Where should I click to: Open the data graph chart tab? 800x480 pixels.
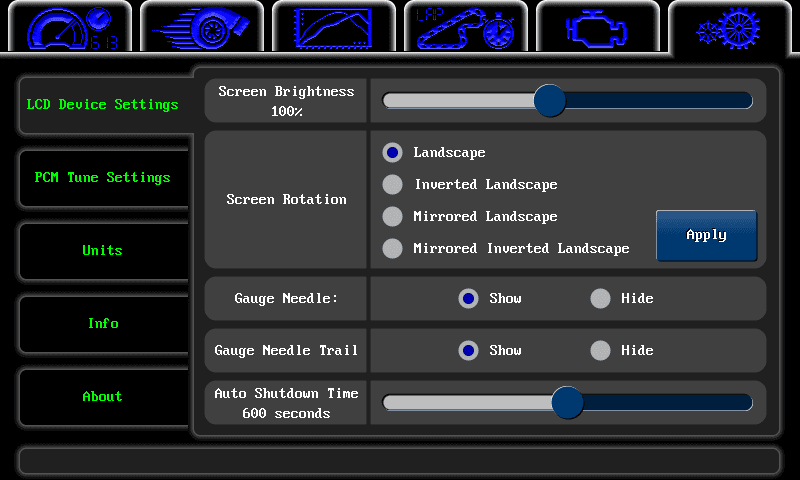[334, 27]
